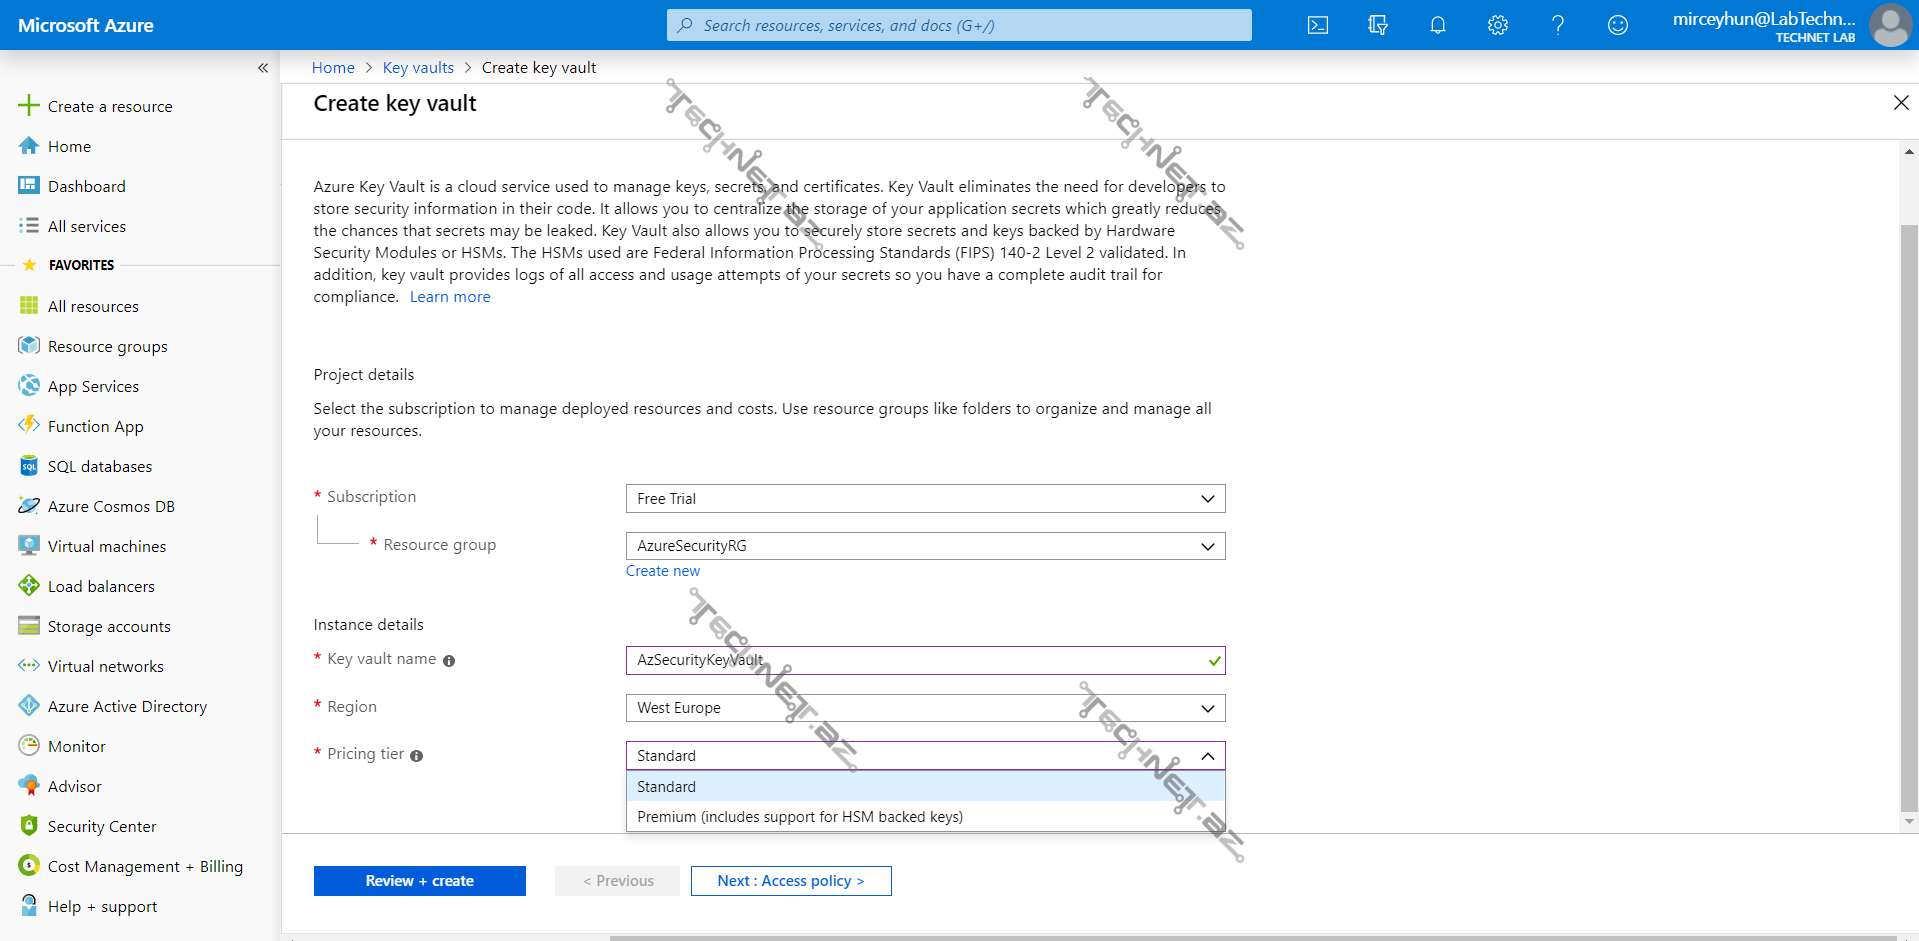Expand the Region dropdown

click(x=925, y=708)
